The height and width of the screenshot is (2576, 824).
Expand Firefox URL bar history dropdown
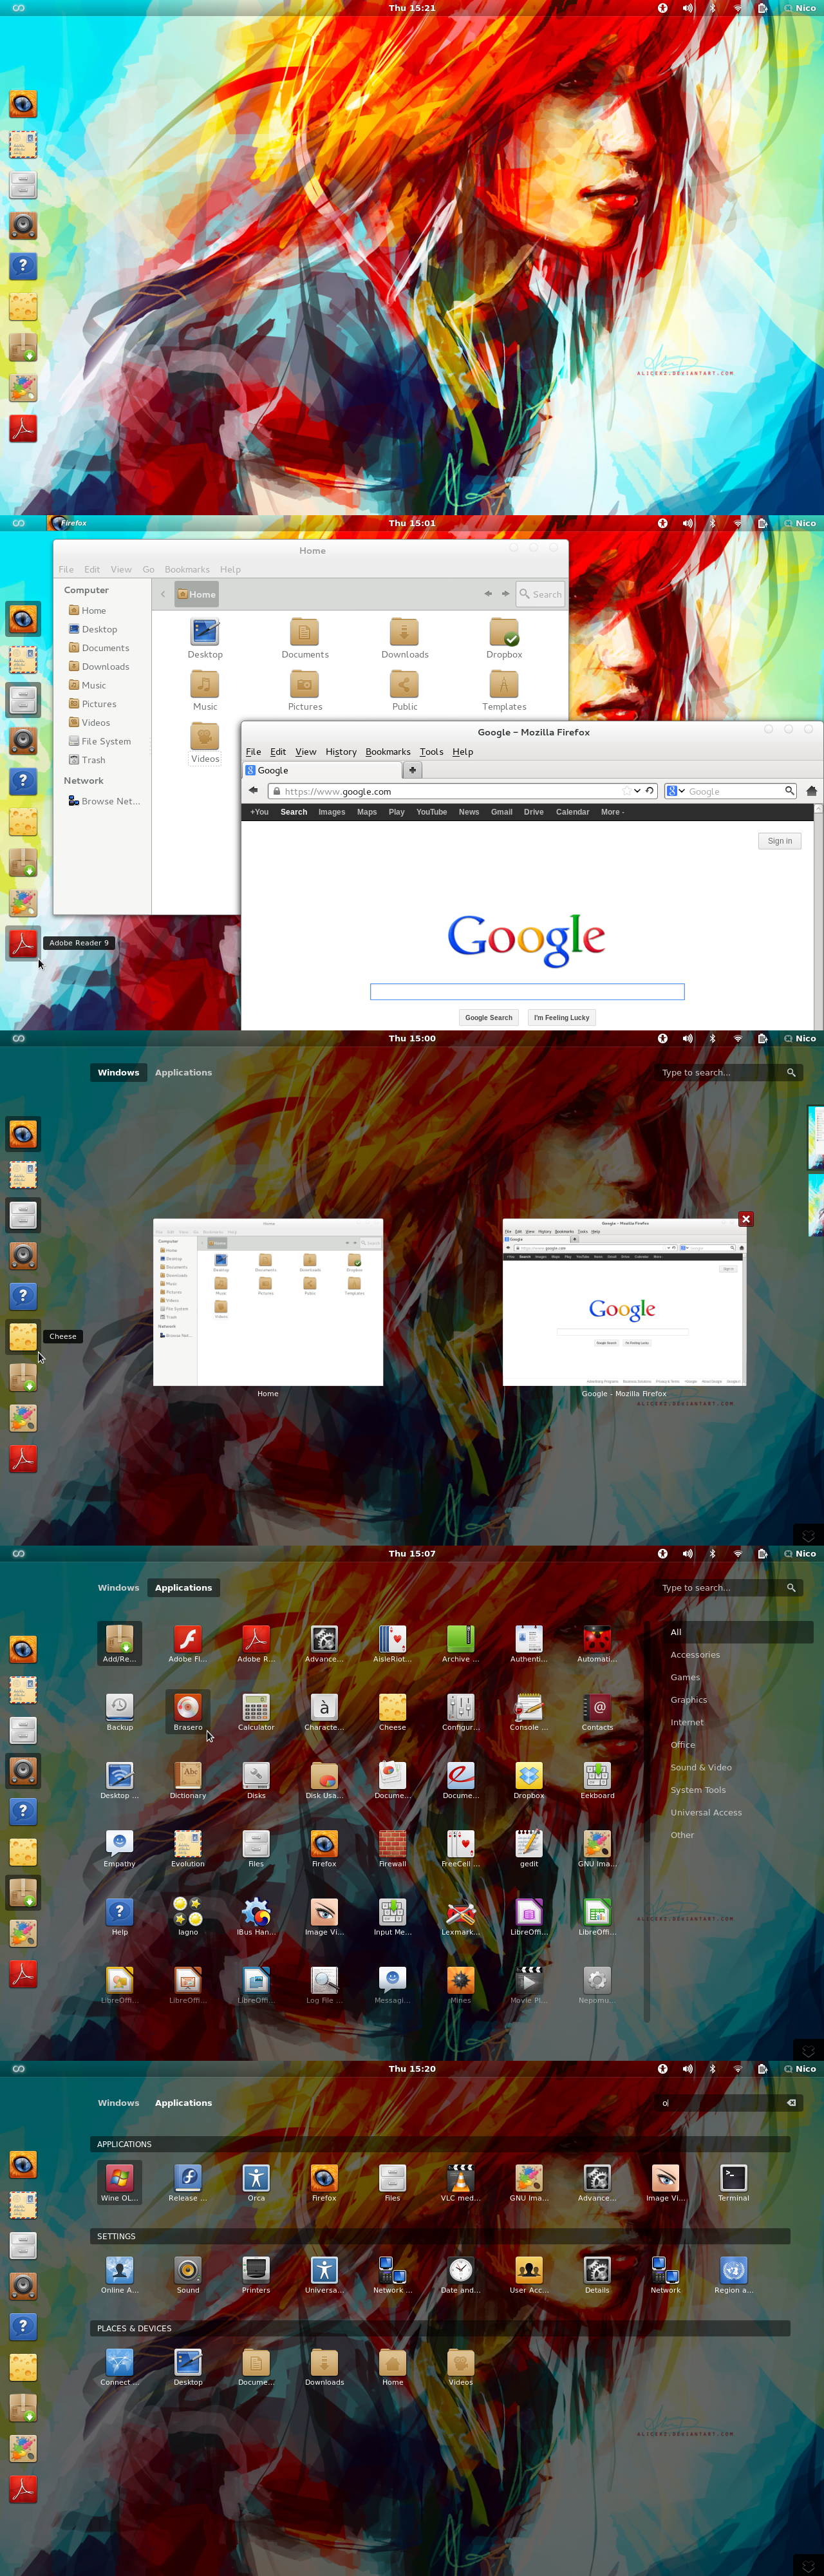pos(638,791)
